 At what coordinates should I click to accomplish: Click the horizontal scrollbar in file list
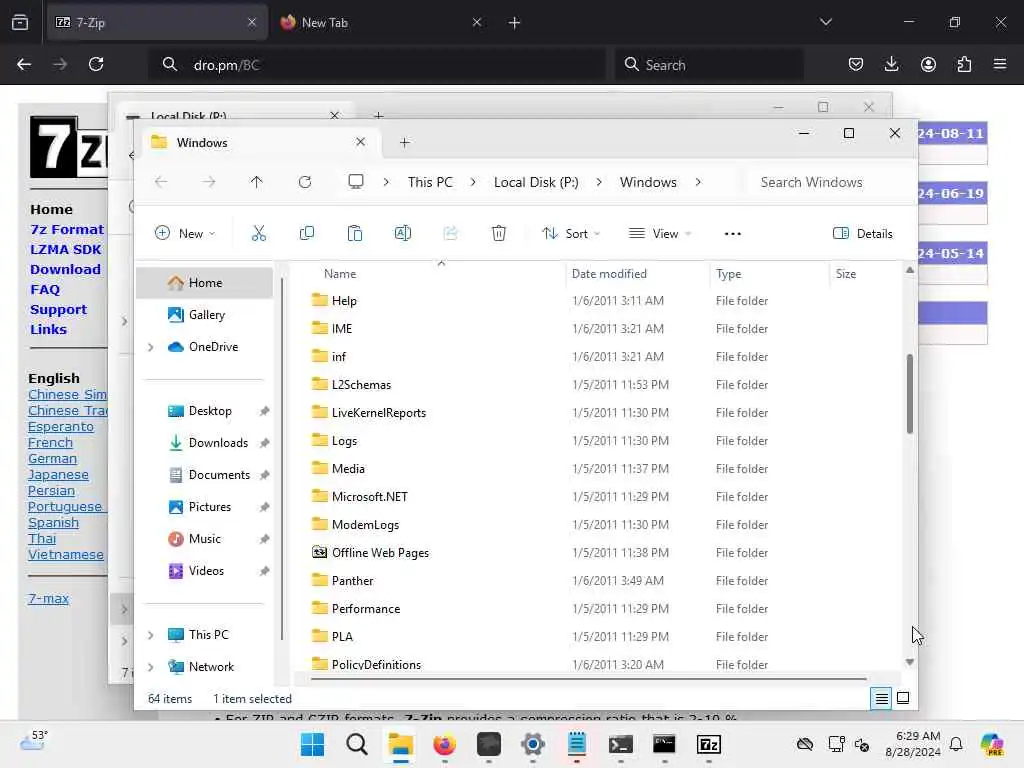[588, 679]
